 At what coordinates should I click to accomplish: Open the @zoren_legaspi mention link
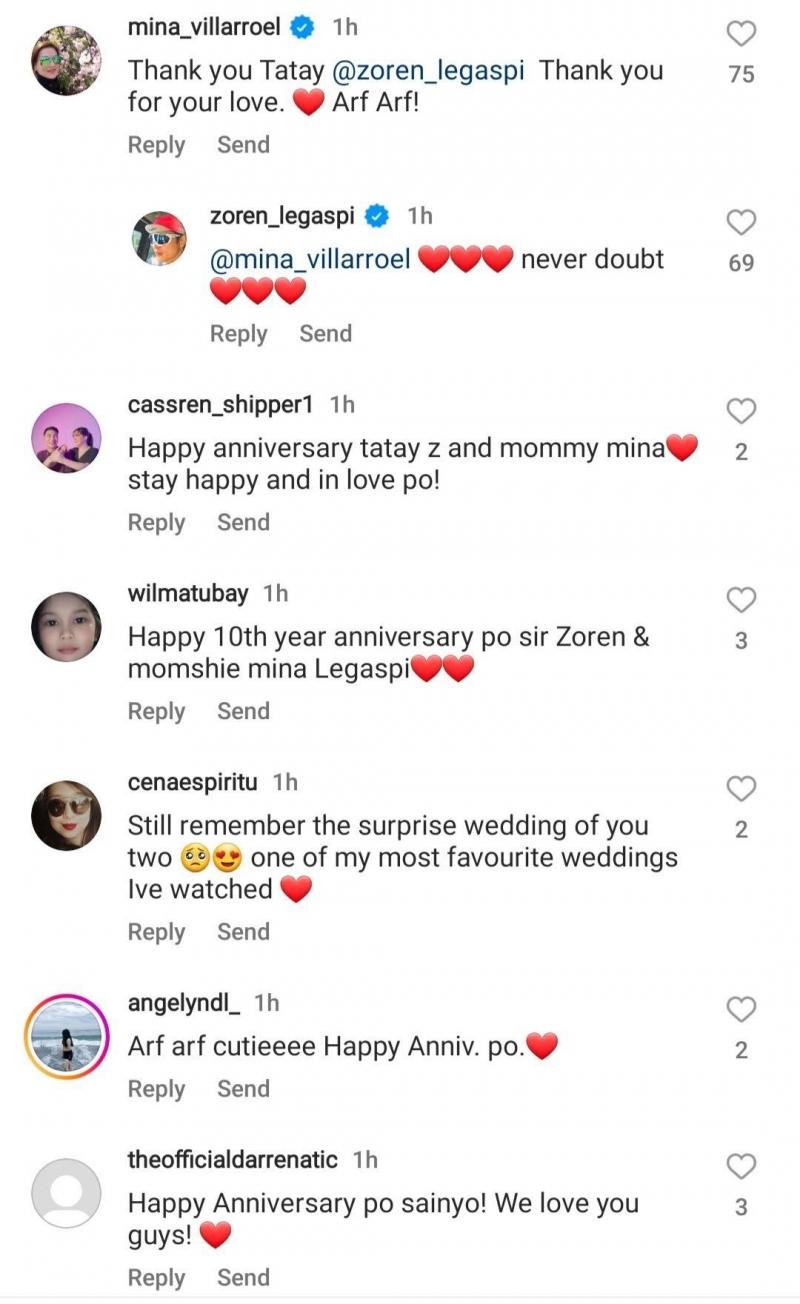(427, 71)
